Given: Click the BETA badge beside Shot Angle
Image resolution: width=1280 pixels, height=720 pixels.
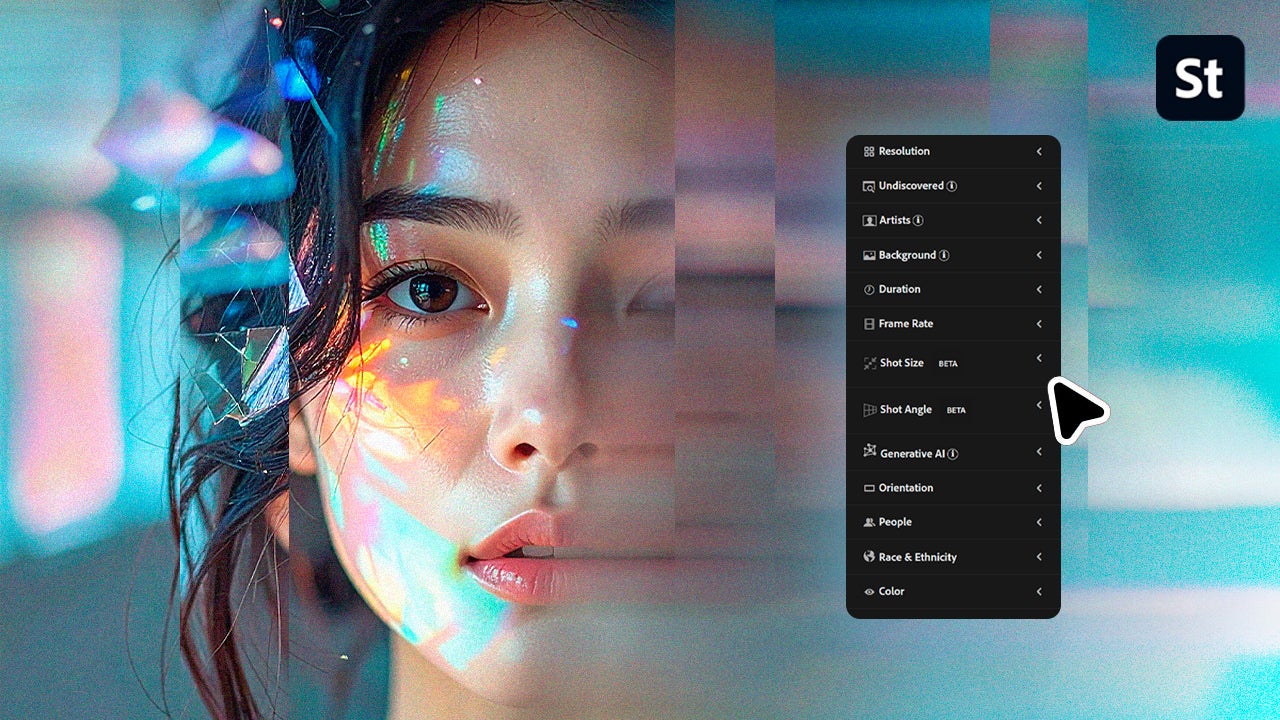Looking at the screenshot, I should pyautogui.click(x=956, y=410).
